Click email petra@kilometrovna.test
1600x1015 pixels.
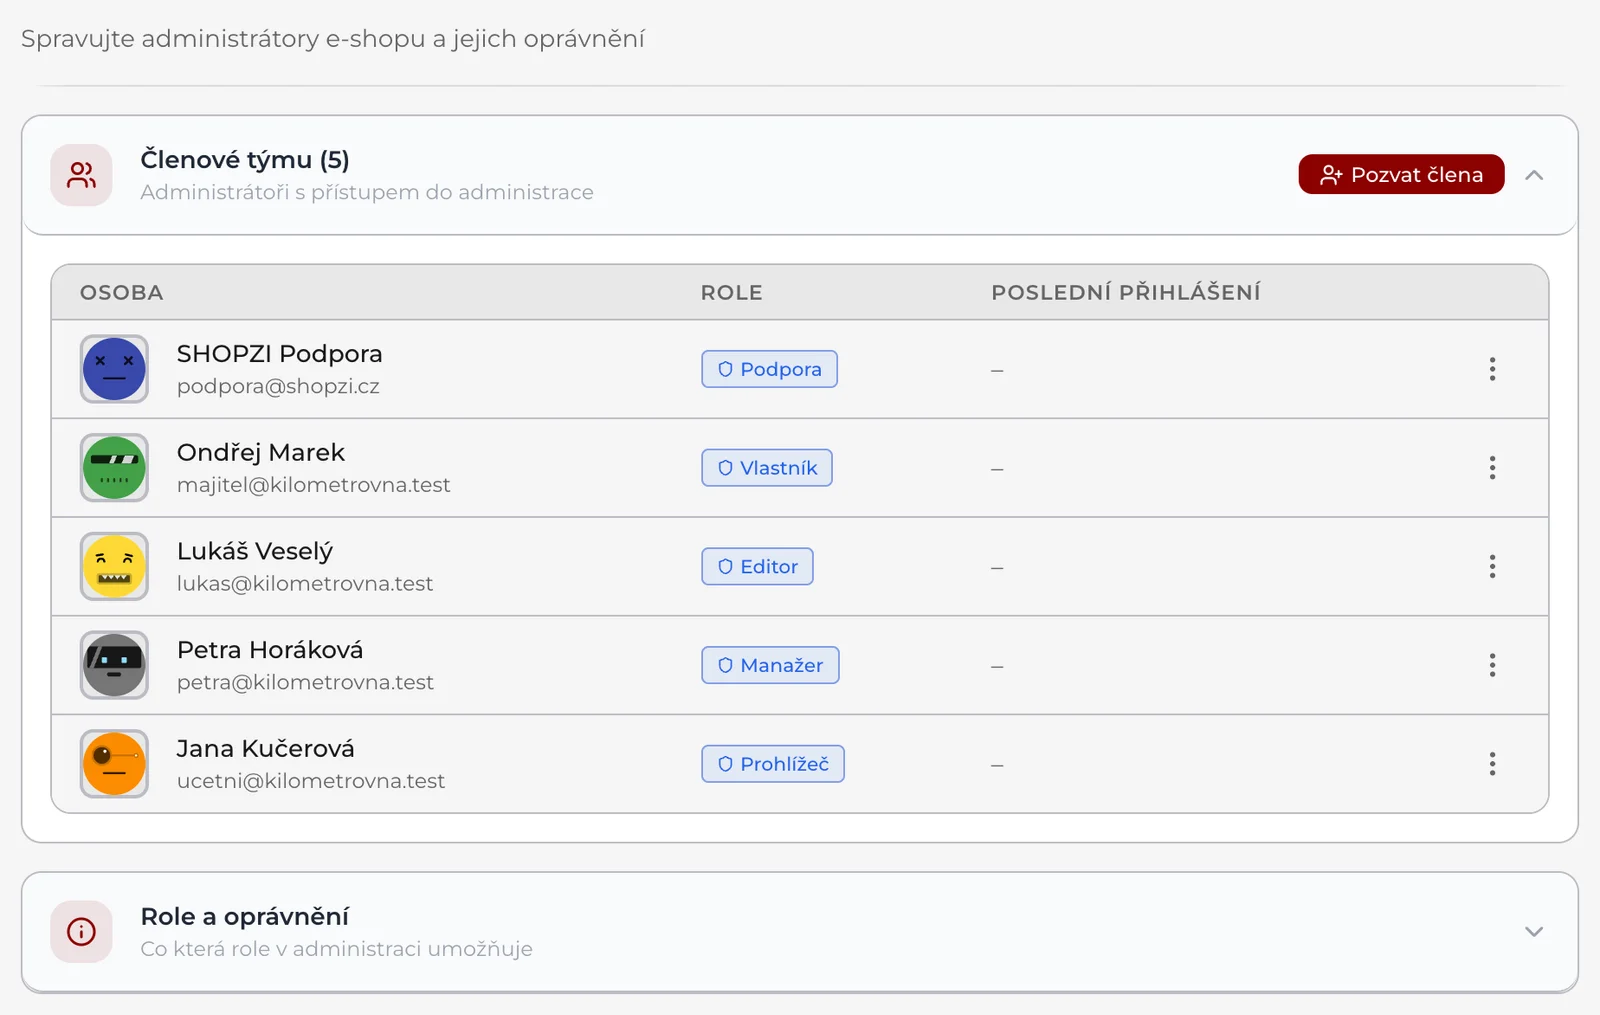pos(305,683)
